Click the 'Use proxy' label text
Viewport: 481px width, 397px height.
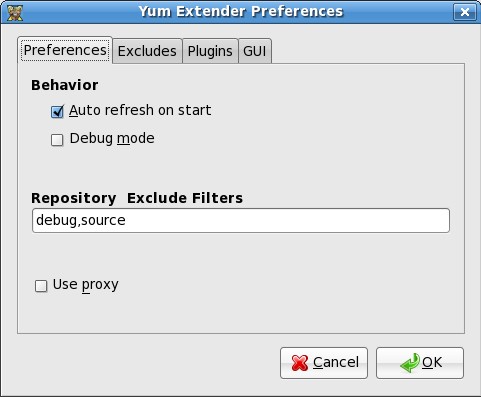(x=86, y=285)
